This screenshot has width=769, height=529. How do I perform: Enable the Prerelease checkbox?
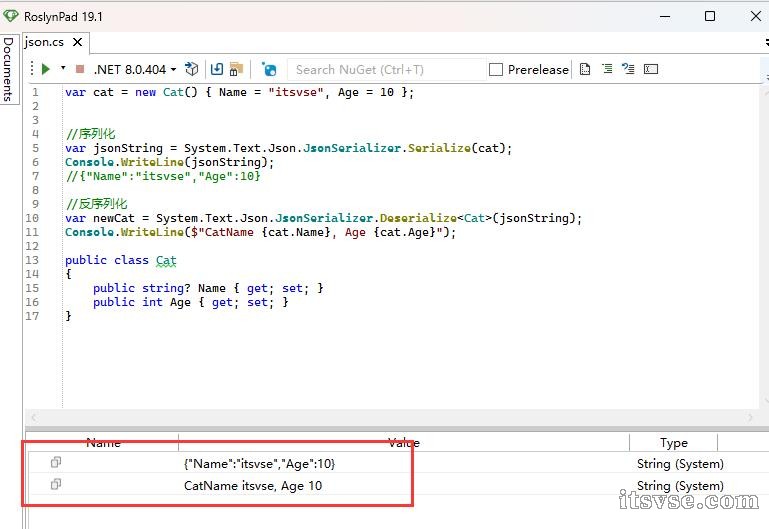[496, 70]
